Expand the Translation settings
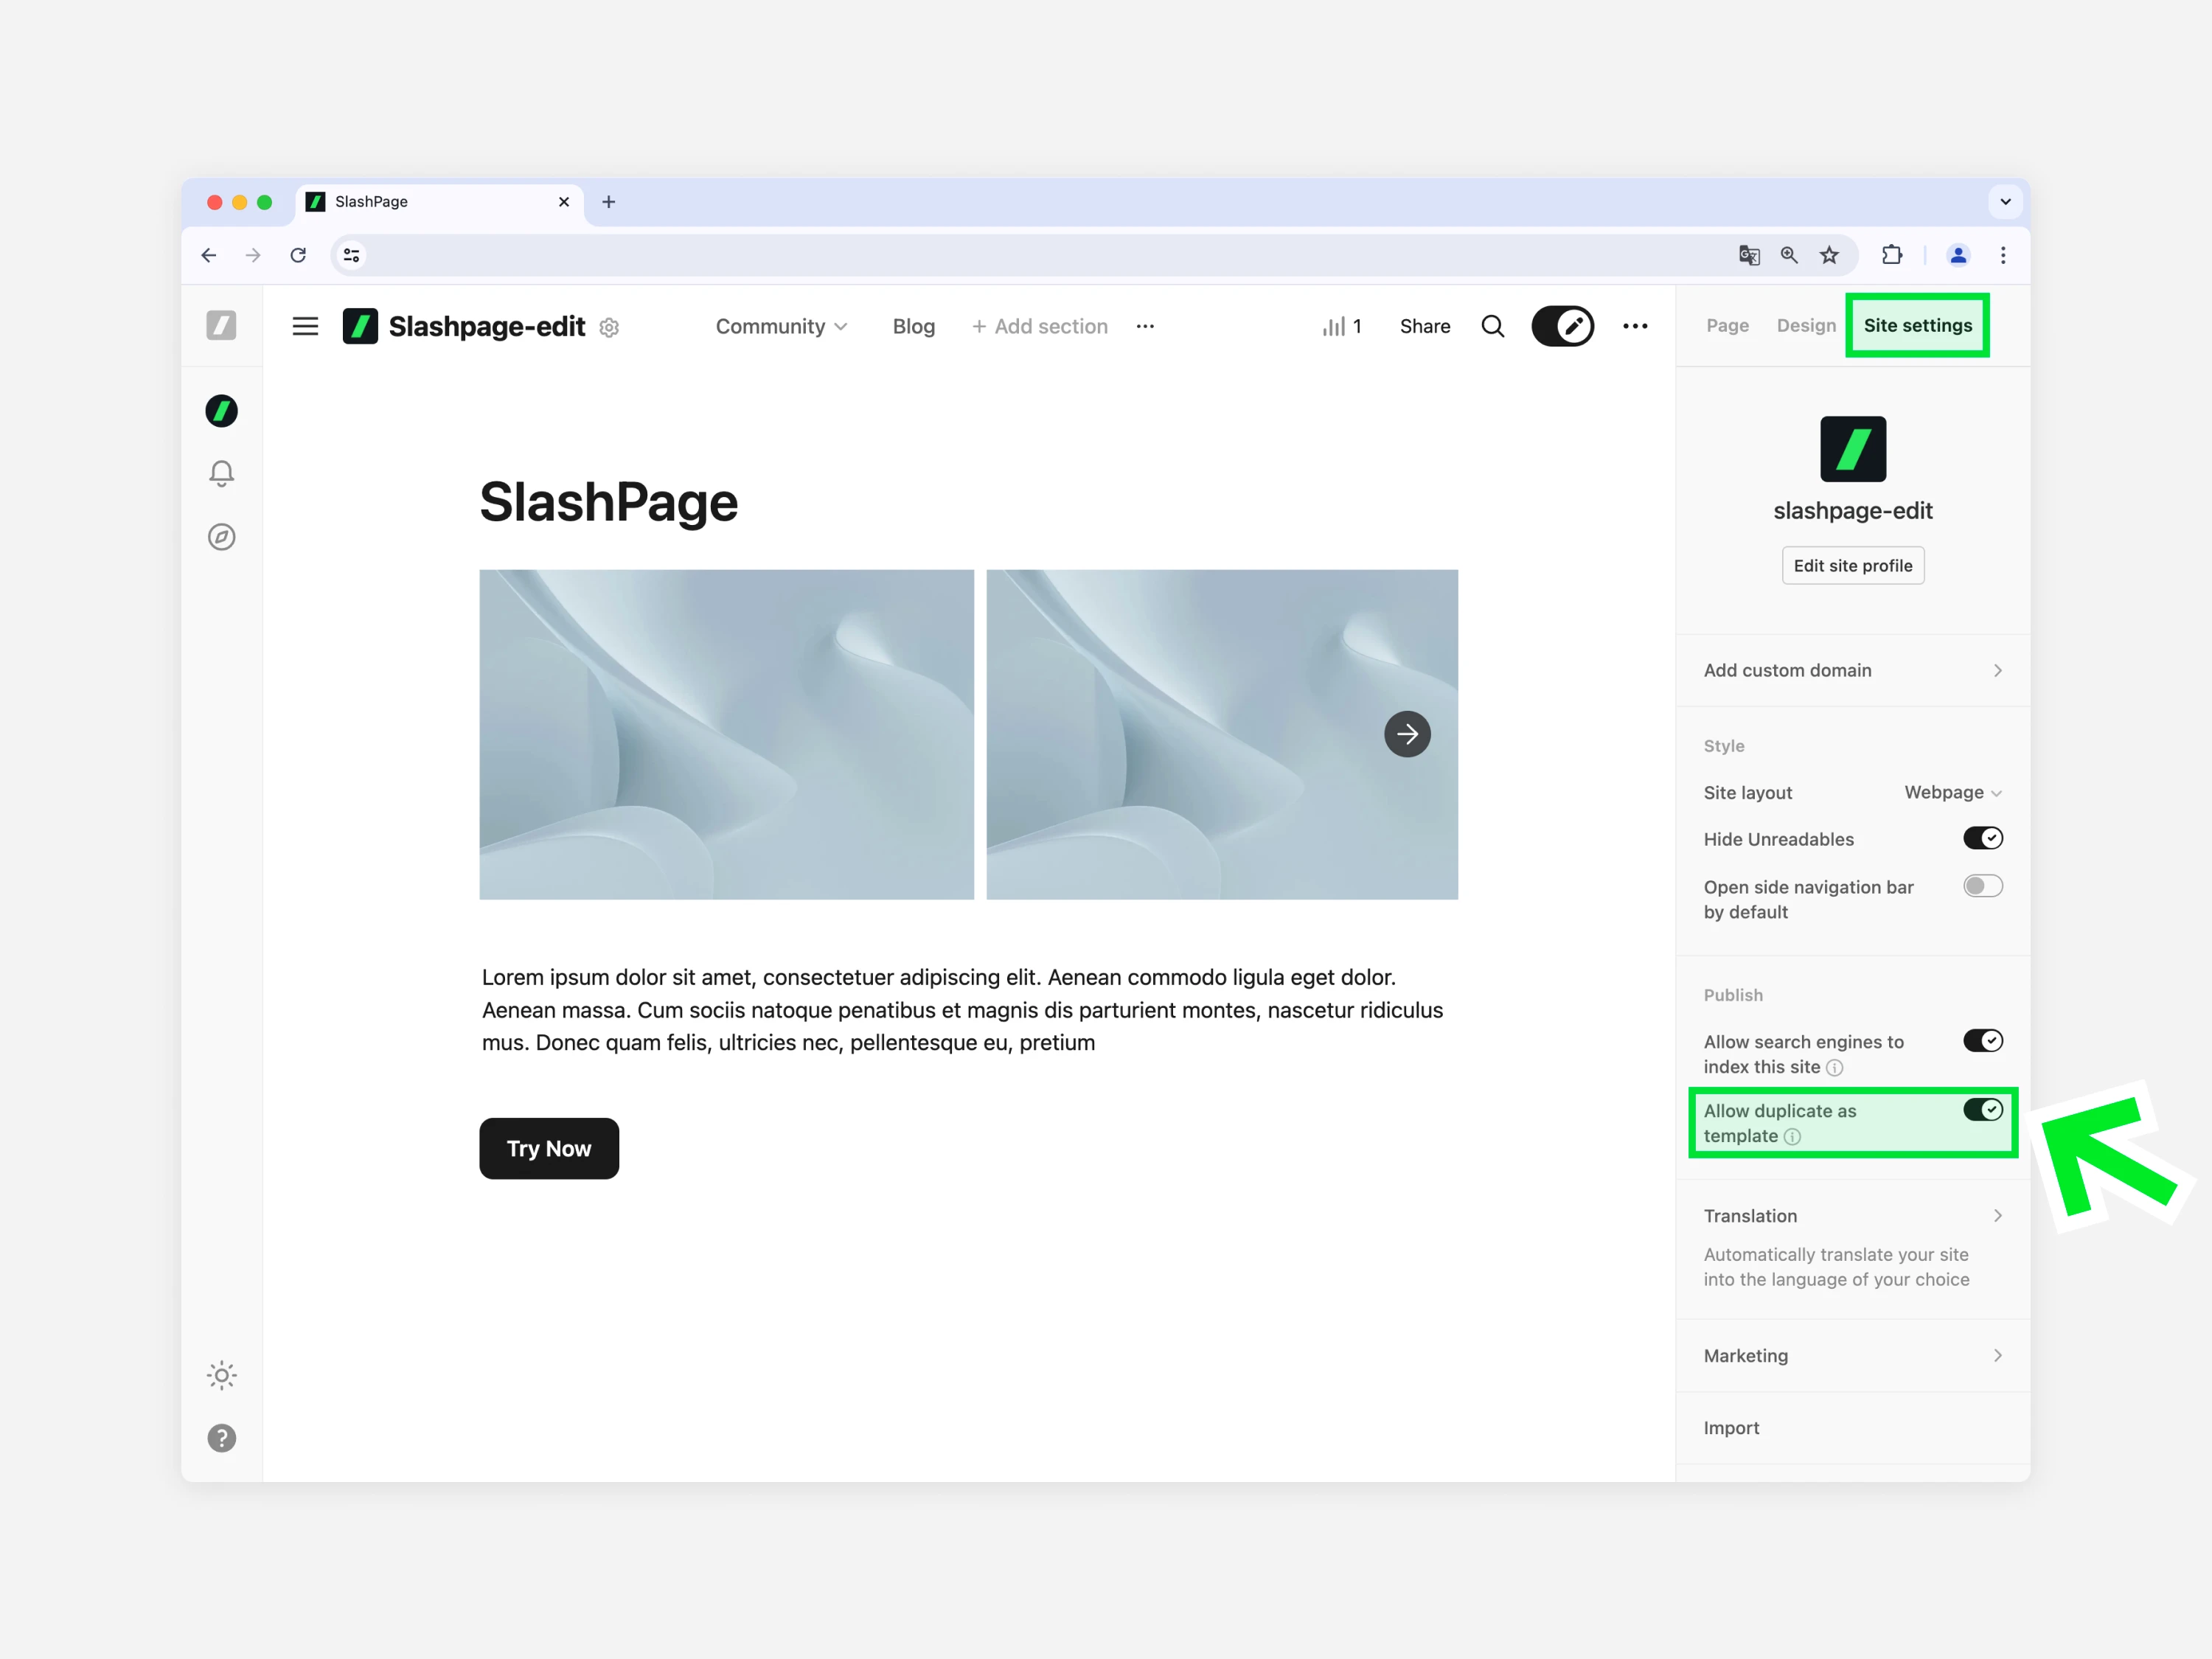This screenshot has height=1659, width=2212. (1852, 1216)
